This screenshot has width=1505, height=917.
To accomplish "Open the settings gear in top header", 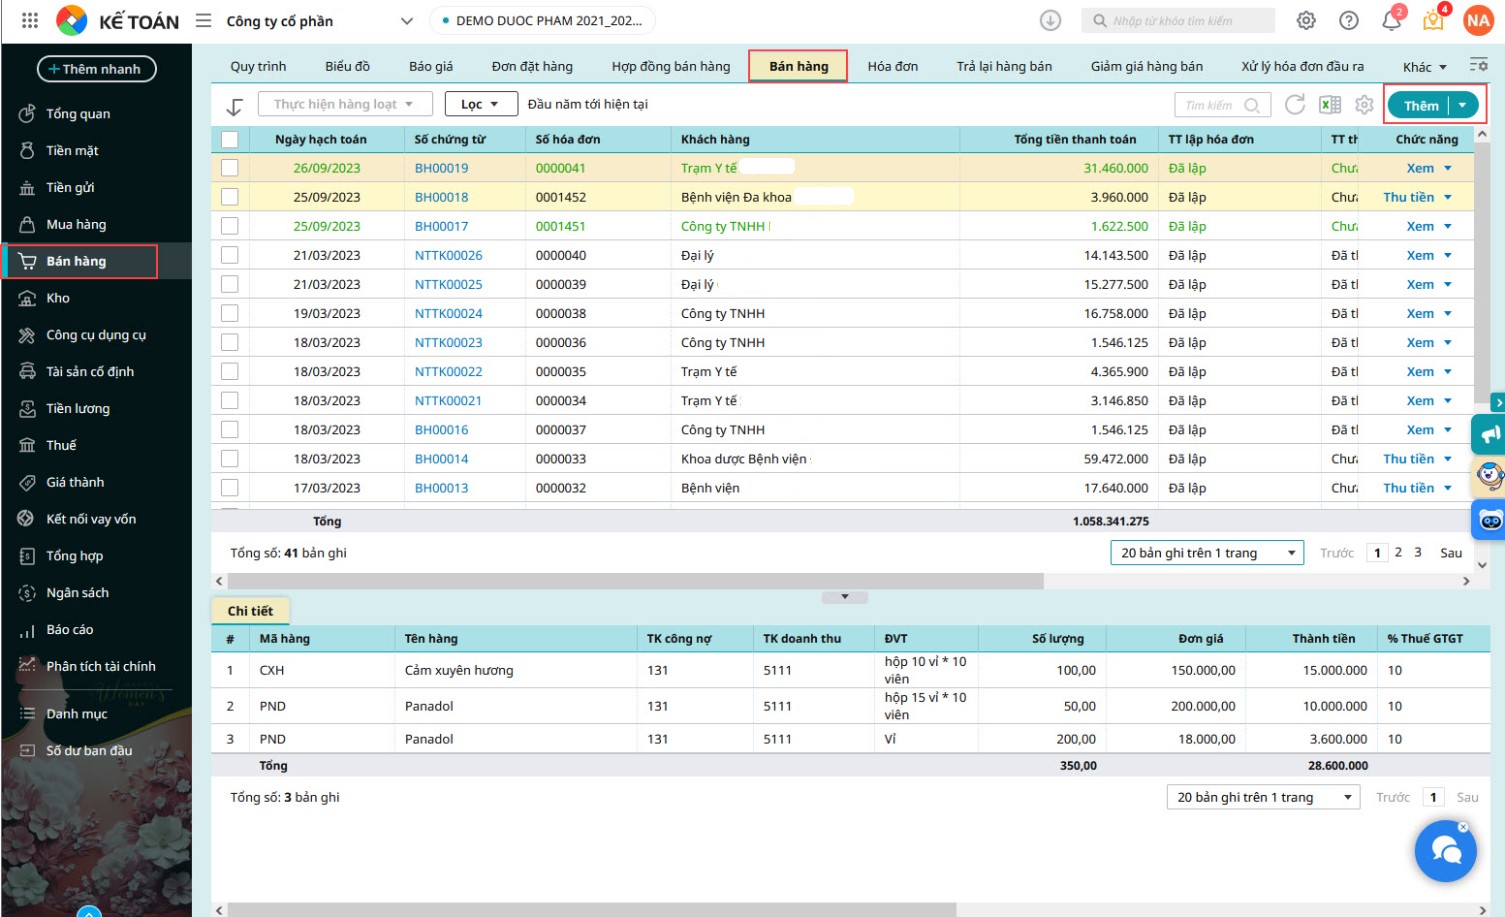I will pos(1306,20).
